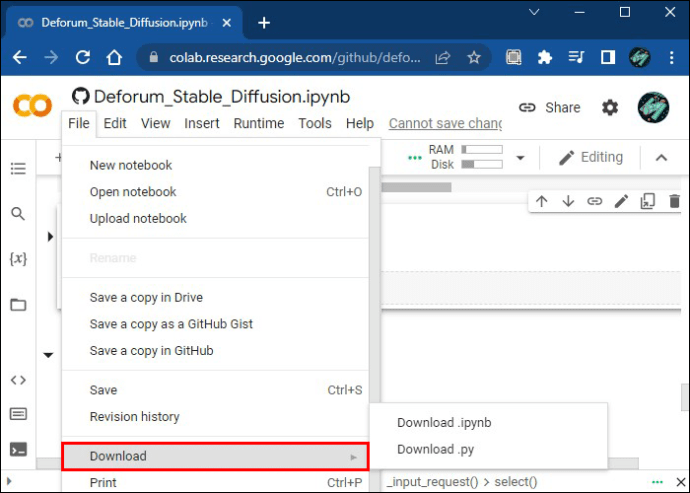Viewport: 690px width, 493px height.
Task: Select Save a copy as a GitHub Gist
Action: click(215, 324)
